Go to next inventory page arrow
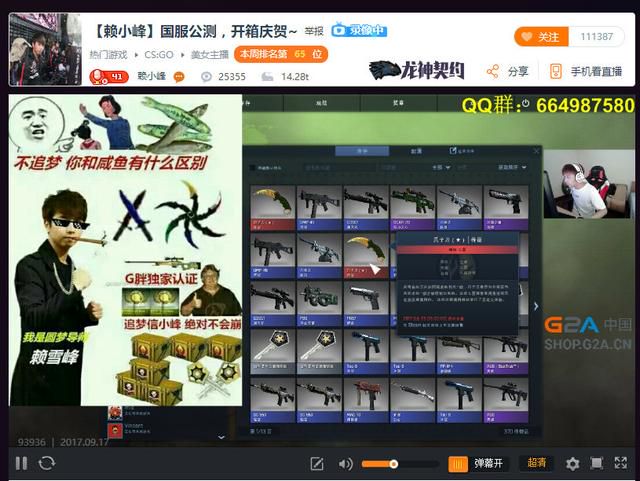Screen dimensions: 640x481 point(536,306)
